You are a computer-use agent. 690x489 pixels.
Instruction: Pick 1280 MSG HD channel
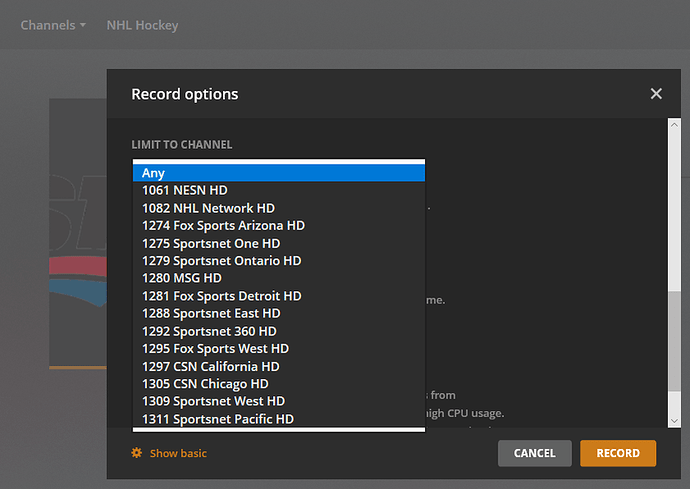(279, 278)
